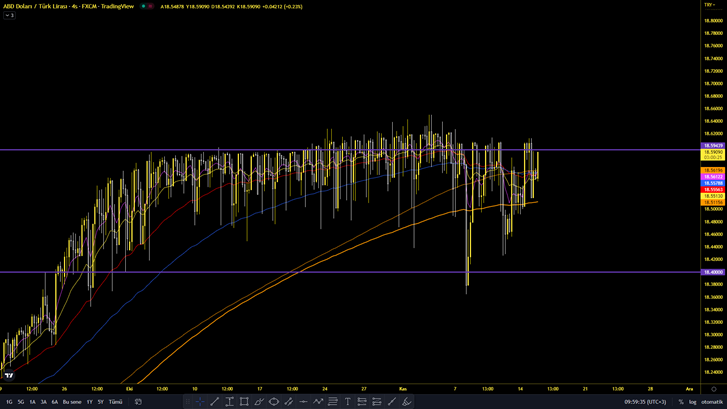Toggle percent scale mode

point(681,402)
